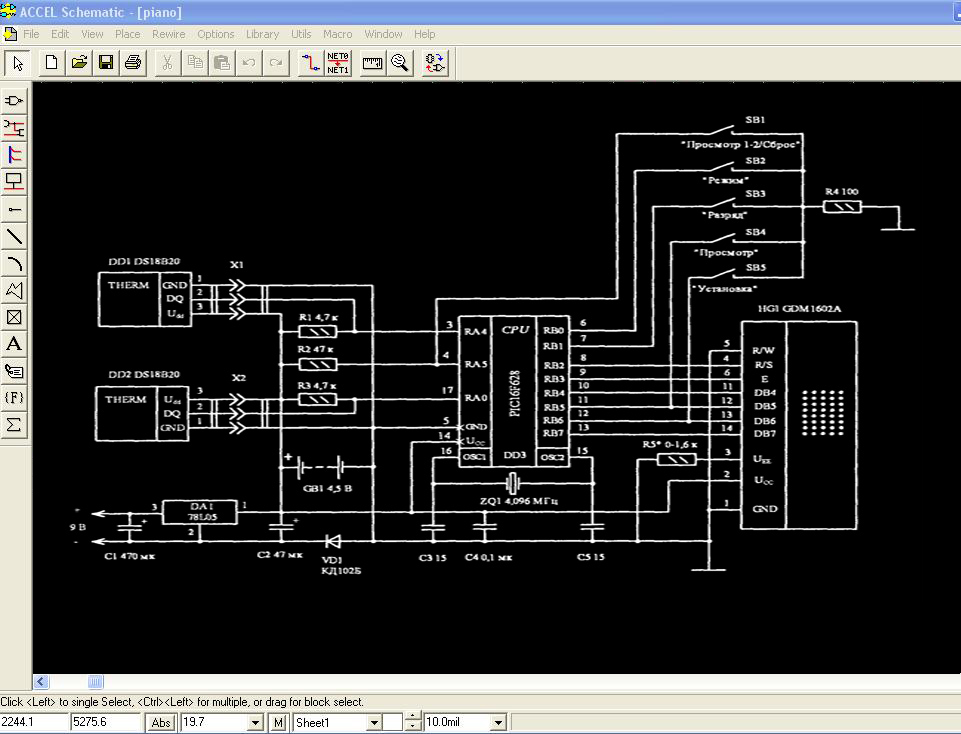This screenshot has height=734, width=961.
Task: Open the 19.7 value dropdown
Action: (255, 722)
